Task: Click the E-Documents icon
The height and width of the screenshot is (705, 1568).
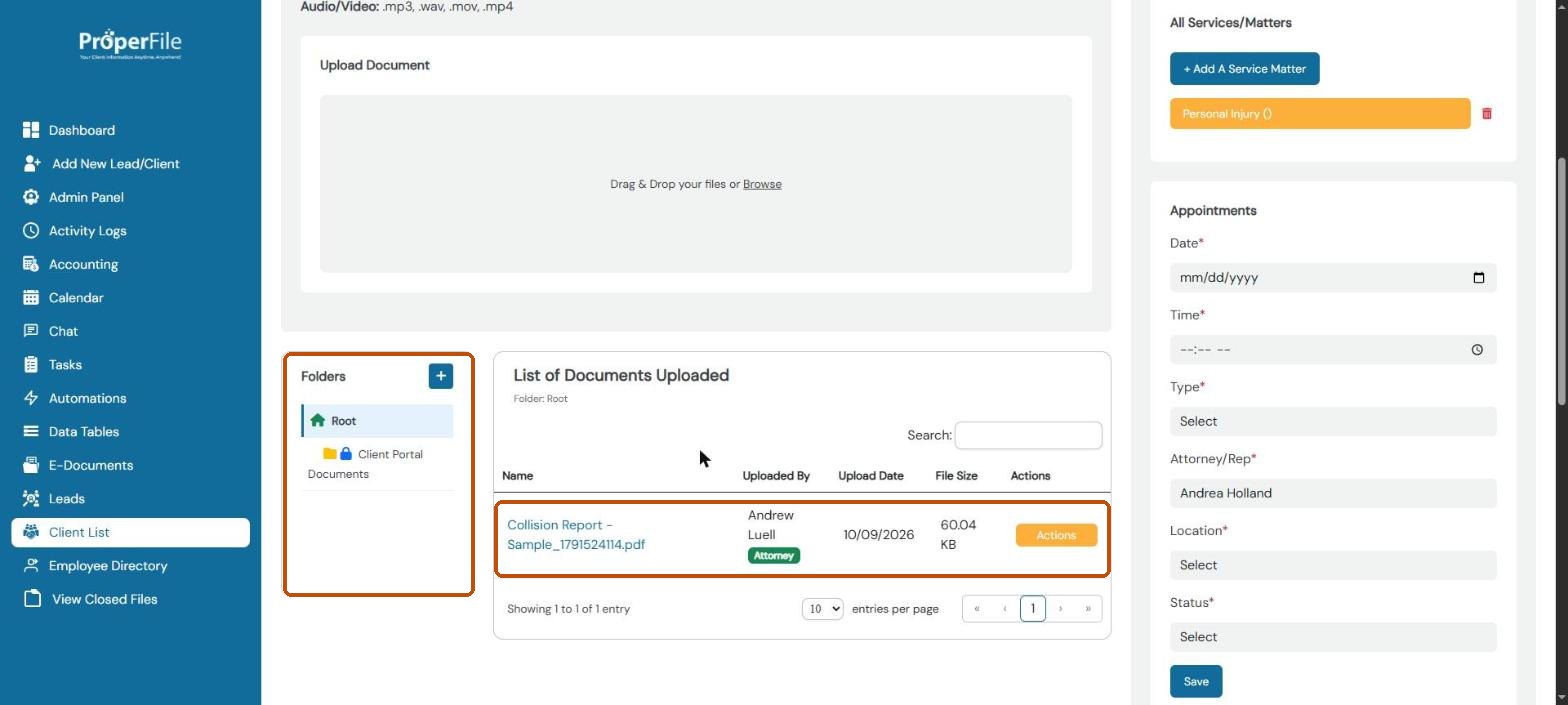Action: coord(31,465)
